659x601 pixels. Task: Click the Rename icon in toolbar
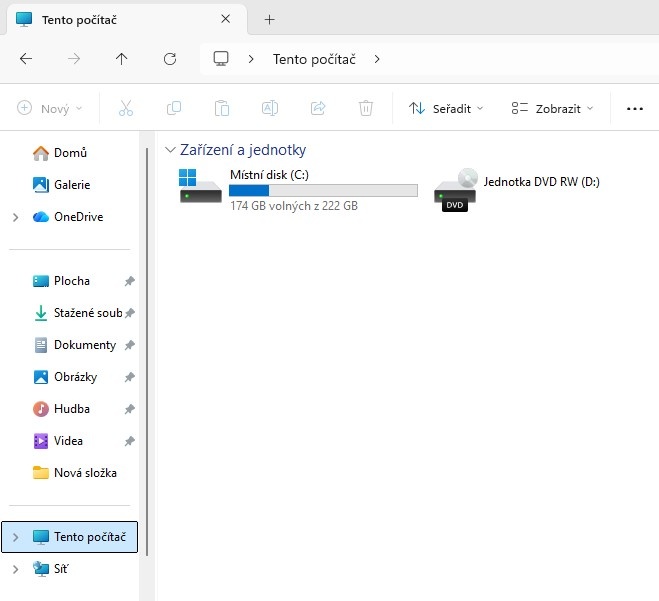(x=270, y=108)
